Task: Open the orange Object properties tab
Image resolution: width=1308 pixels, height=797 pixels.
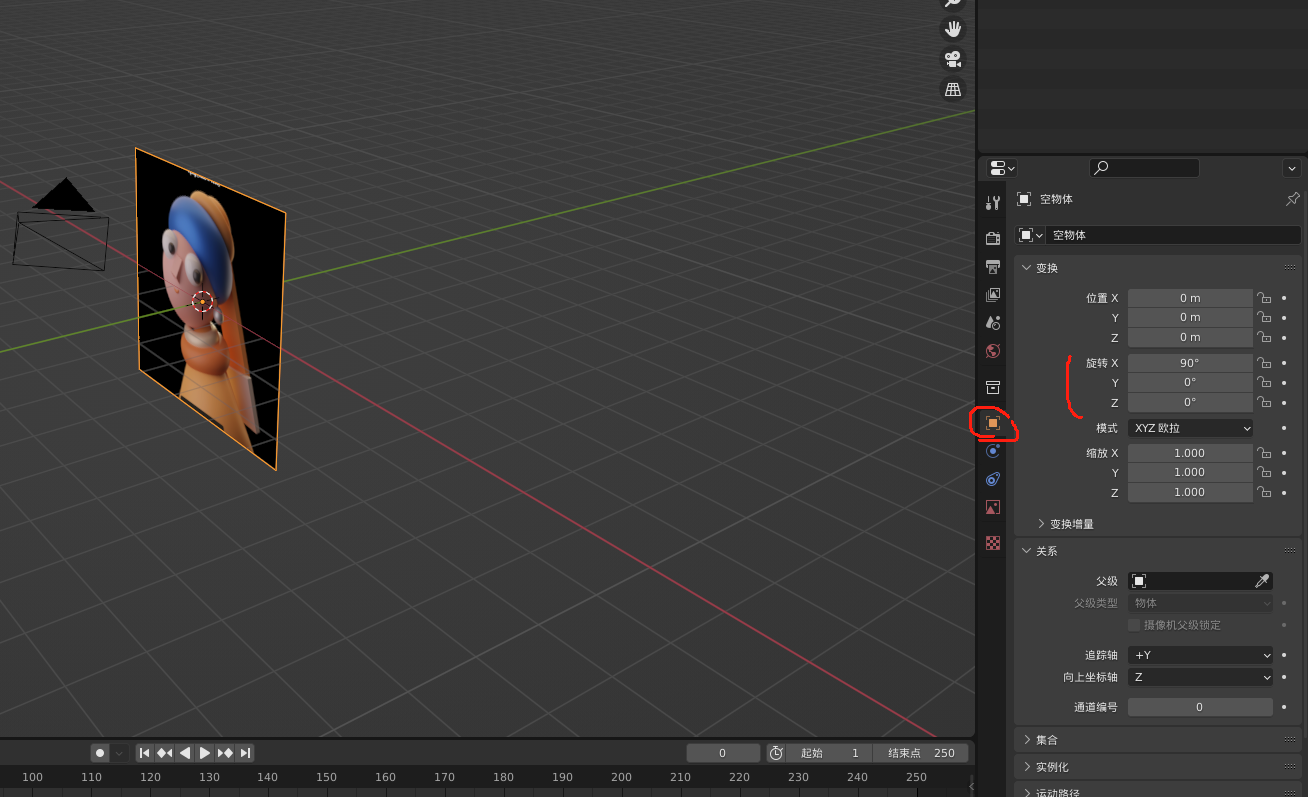Action: point(992,423)
